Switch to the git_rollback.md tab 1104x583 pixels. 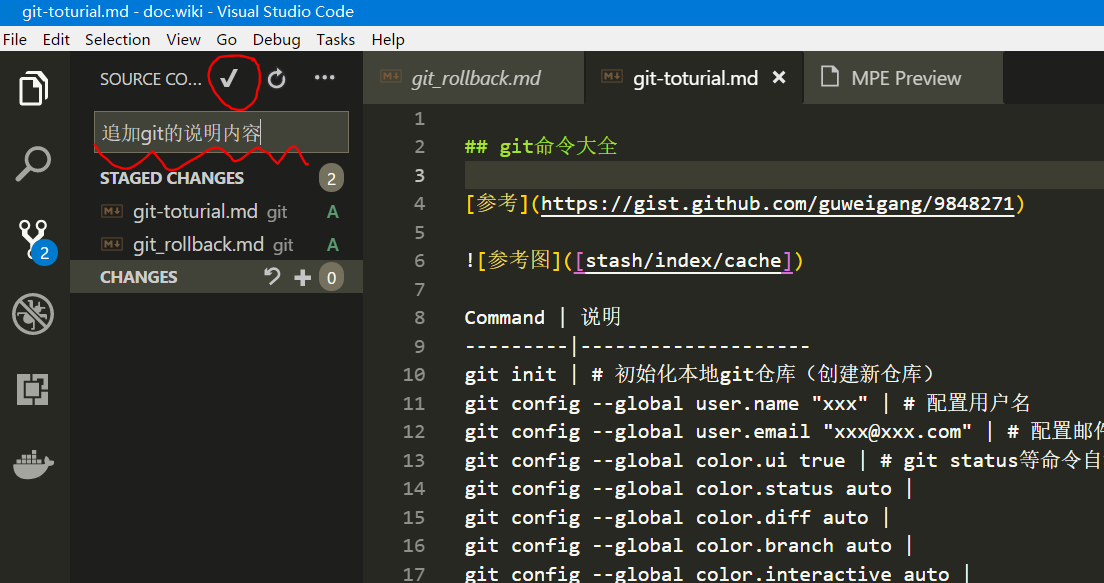tap(472, 77)
